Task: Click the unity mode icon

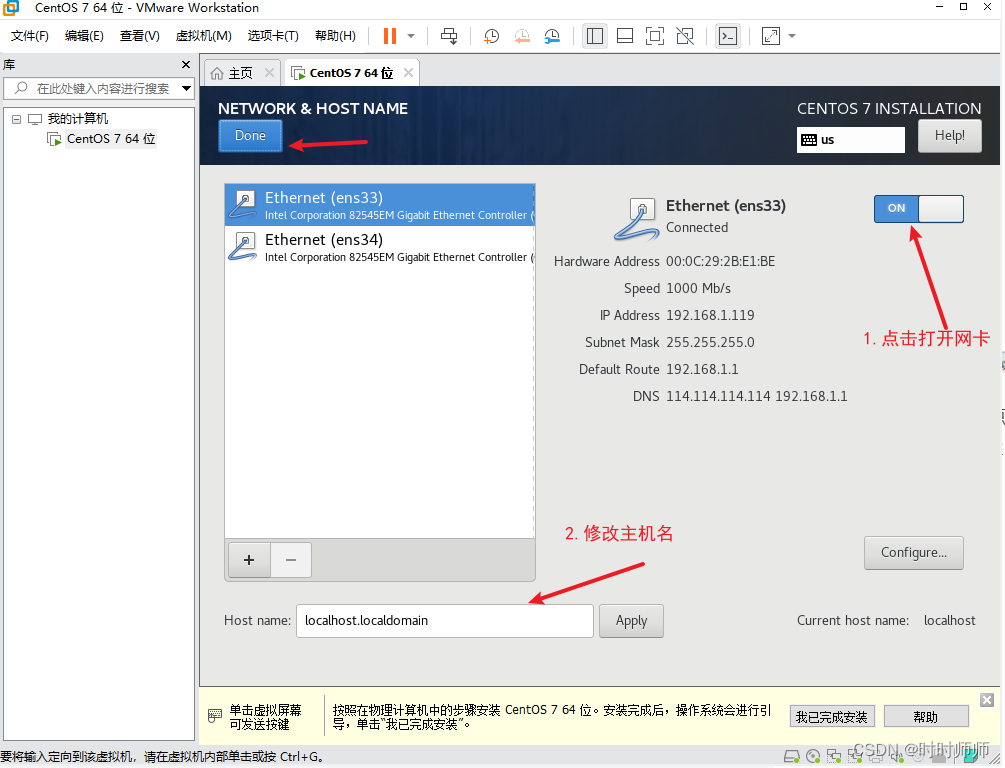Action: (685, 36)
